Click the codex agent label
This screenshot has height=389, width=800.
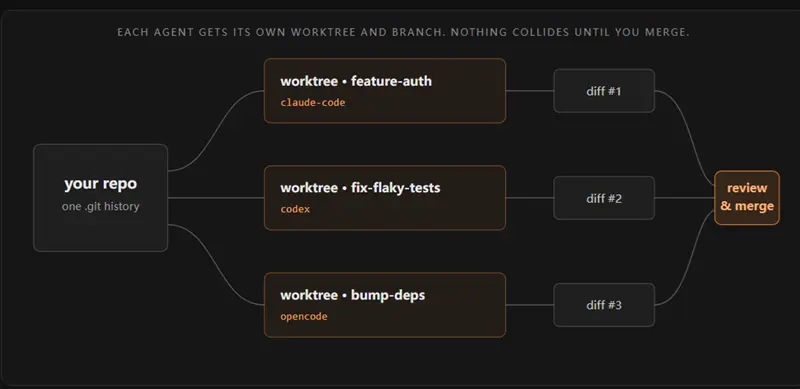[295, 209]
